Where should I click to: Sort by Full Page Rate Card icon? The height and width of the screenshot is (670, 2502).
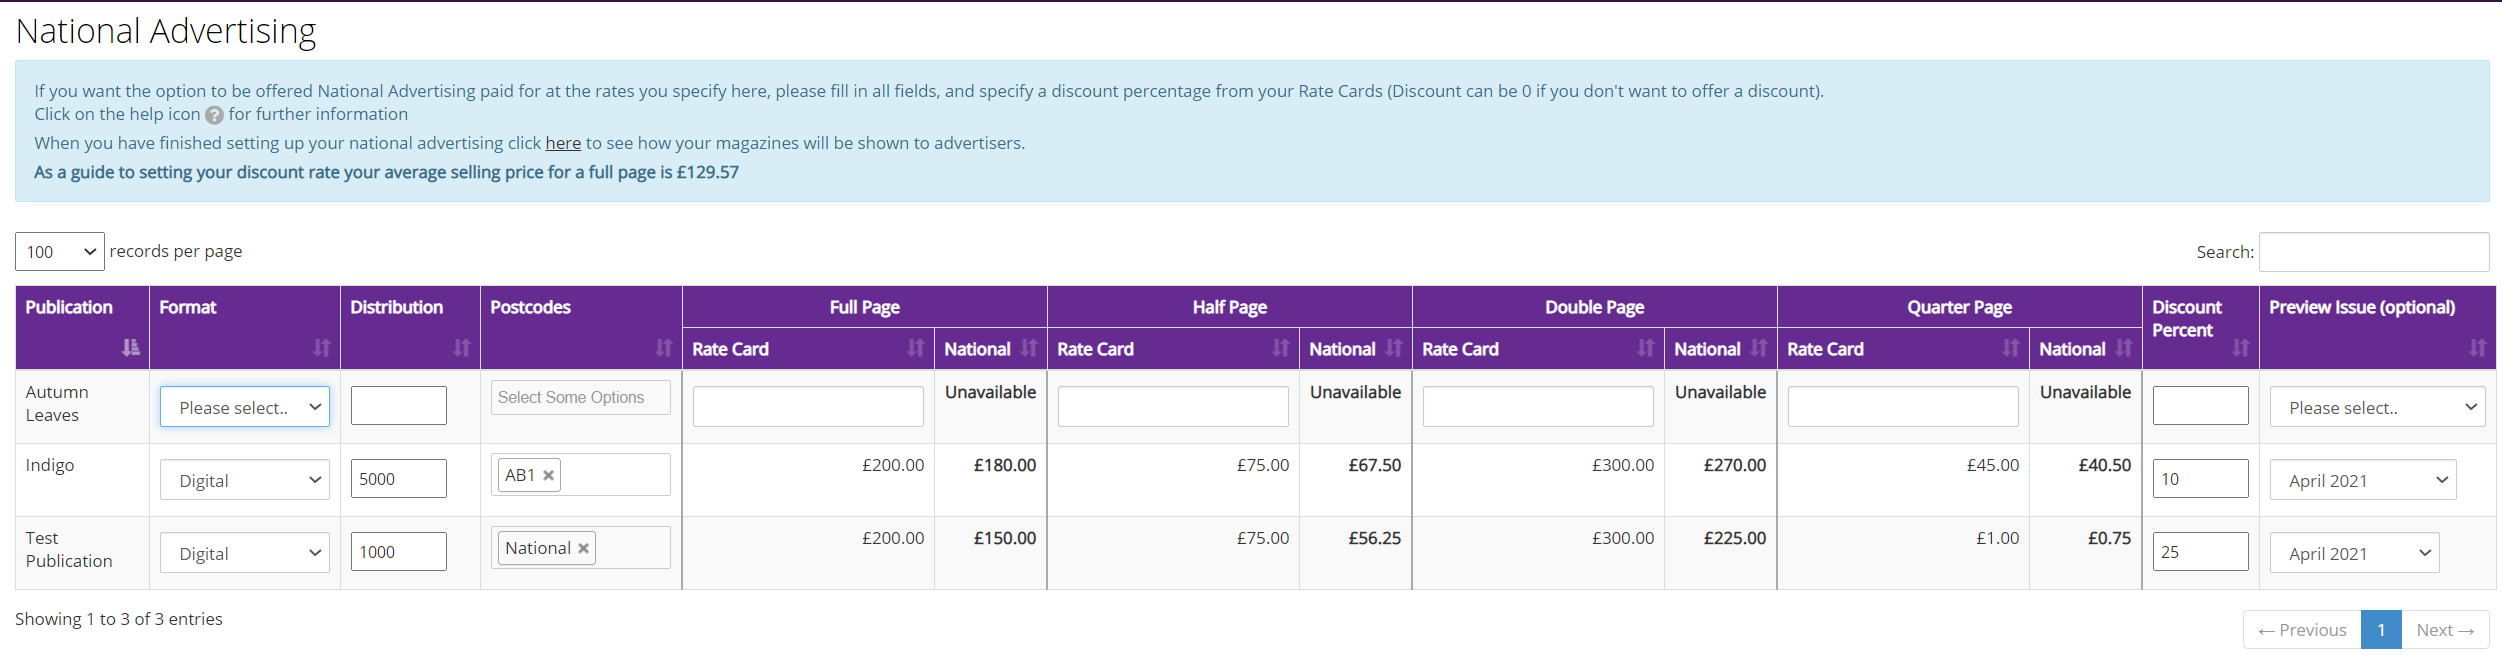pyautogui.click(x=915, y=347)
